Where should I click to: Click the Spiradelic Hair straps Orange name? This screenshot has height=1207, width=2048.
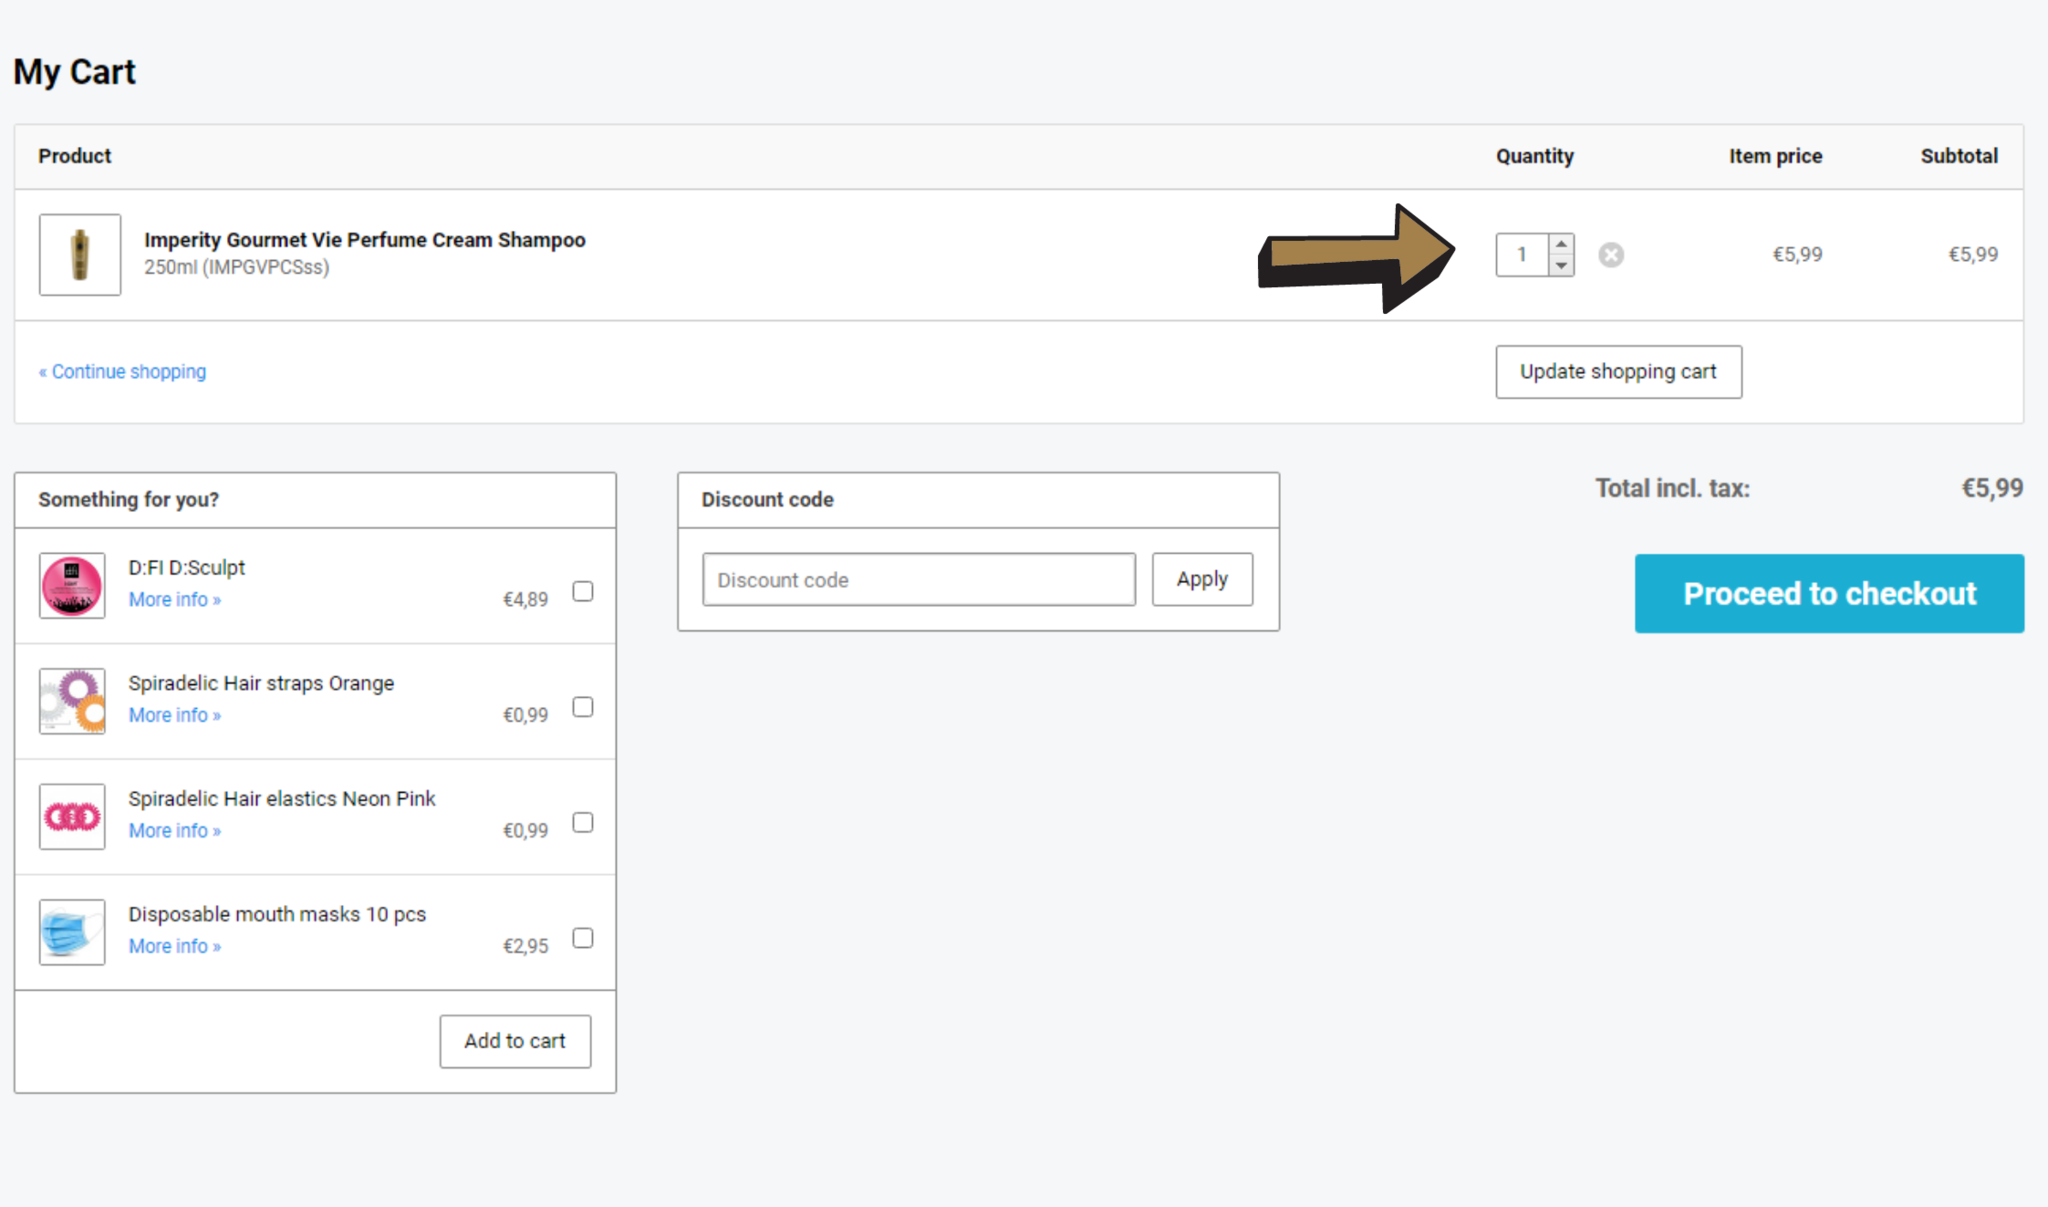coord(261,683)
